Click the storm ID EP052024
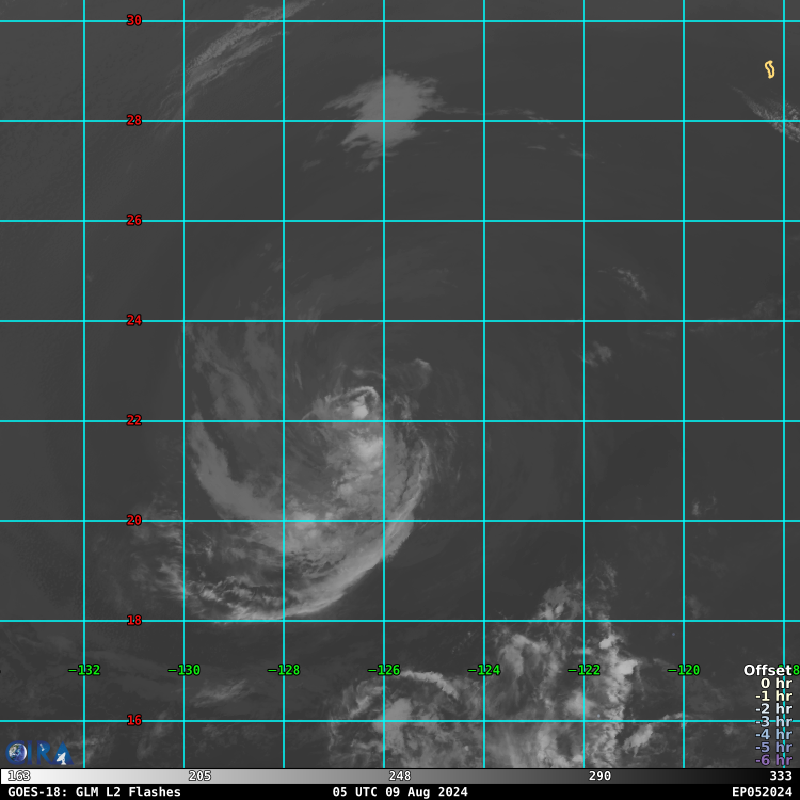Viewport: 800px width, 800px height. tap(762, 792)
